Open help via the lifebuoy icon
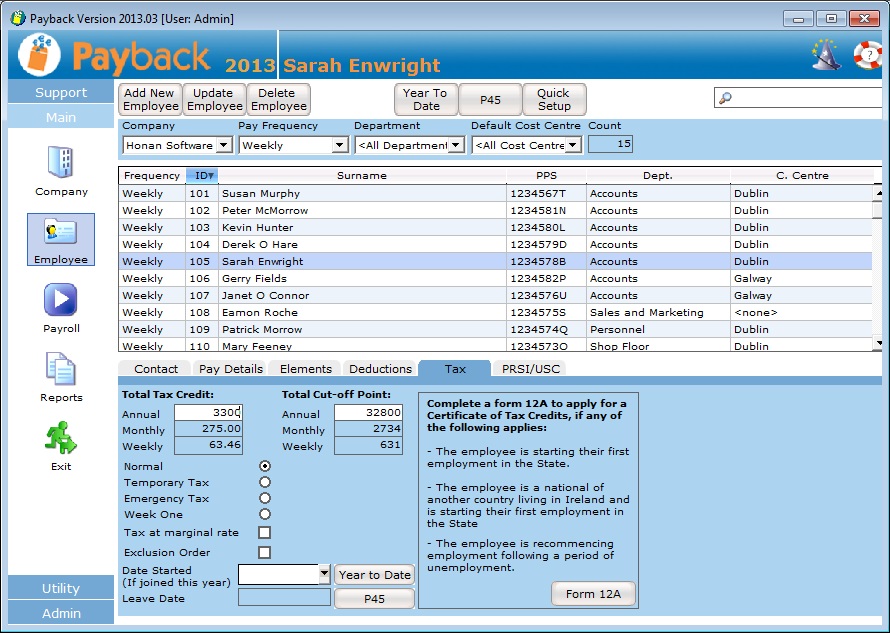890x633 pixels. (x=869, y=54)
